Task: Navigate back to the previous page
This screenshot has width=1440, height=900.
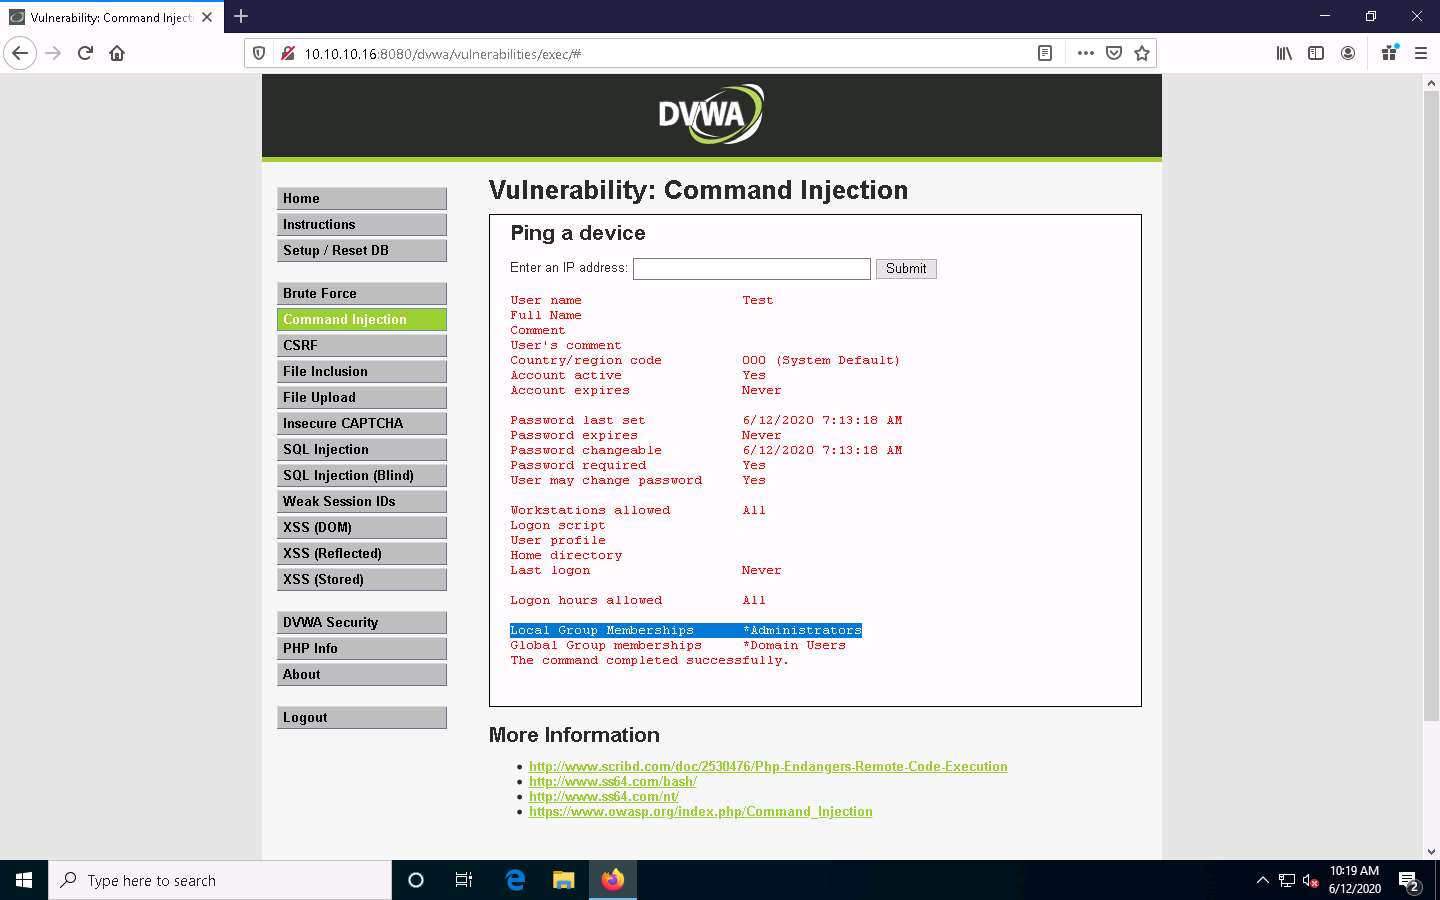Action: click(x=20, y=53)
